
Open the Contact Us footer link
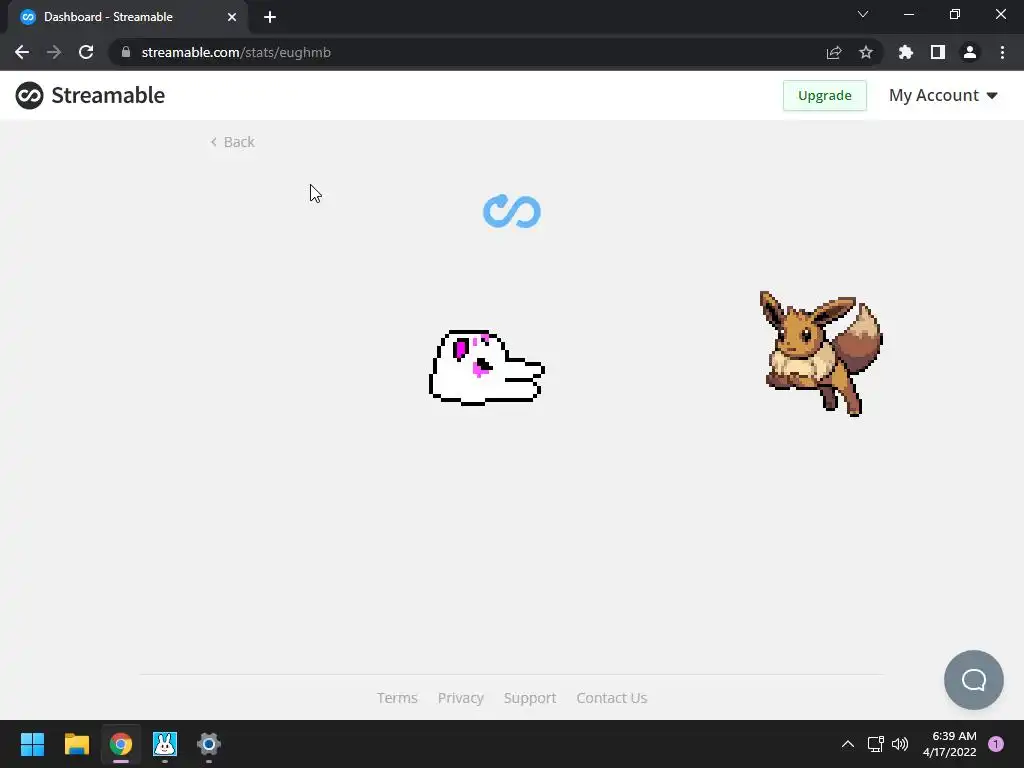point(611,698)
